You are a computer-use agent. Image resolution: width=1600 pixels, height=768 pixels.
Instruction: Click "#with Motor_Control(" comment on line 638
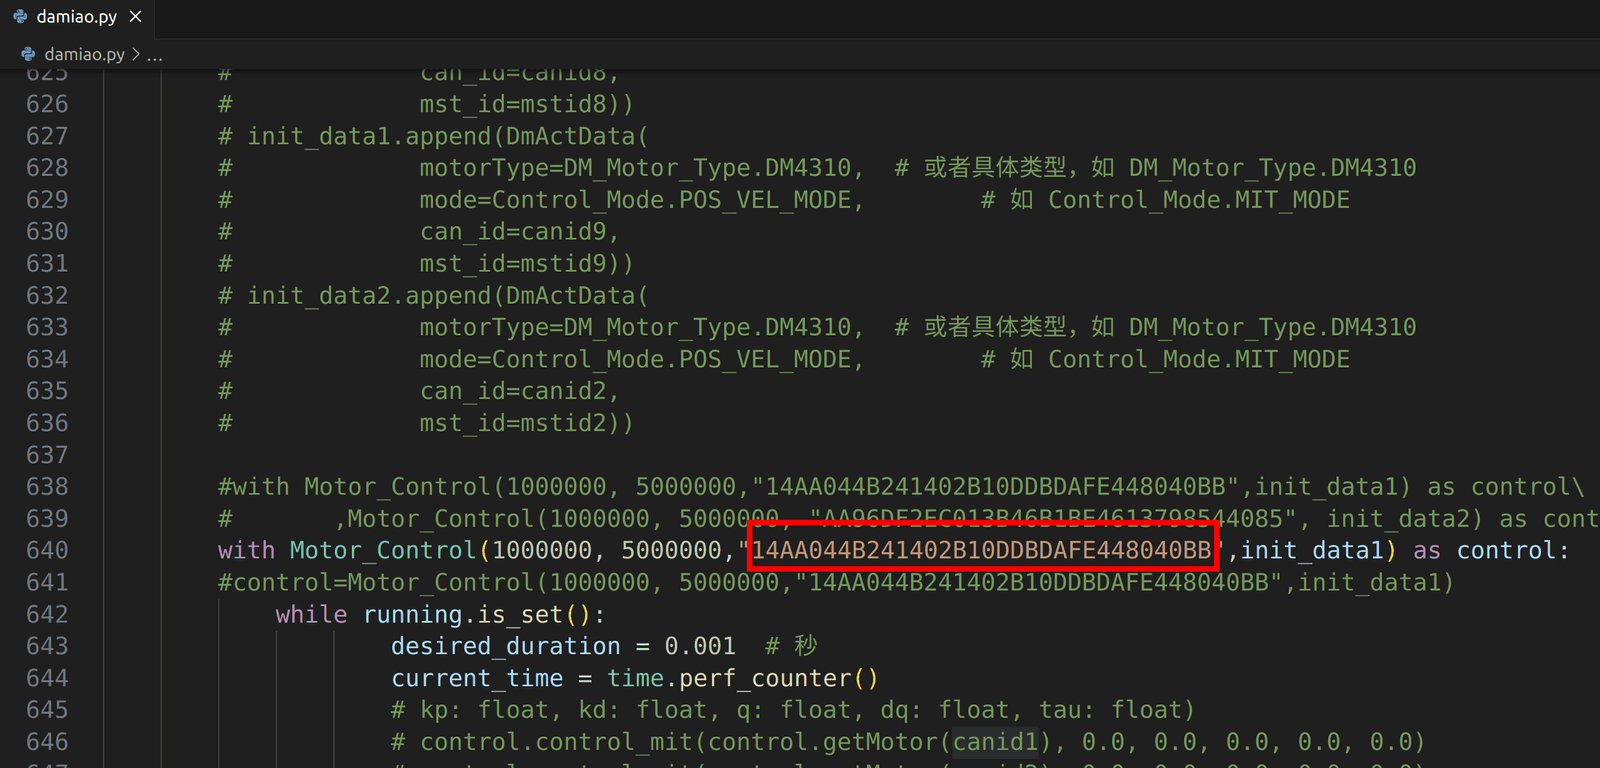pyautogui.click(x=362, y=487)
